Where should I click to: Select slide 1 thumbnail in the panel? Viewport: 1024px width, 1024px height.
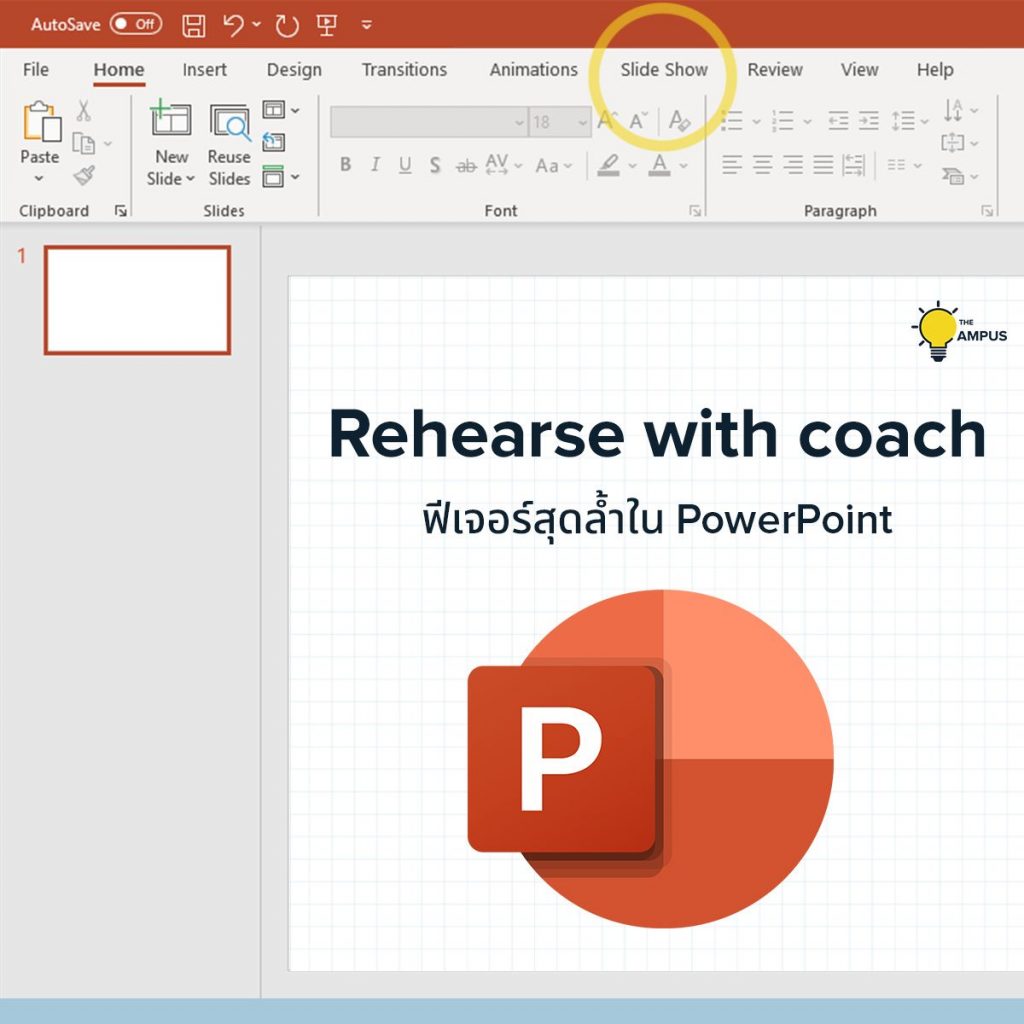pos(136,300)
